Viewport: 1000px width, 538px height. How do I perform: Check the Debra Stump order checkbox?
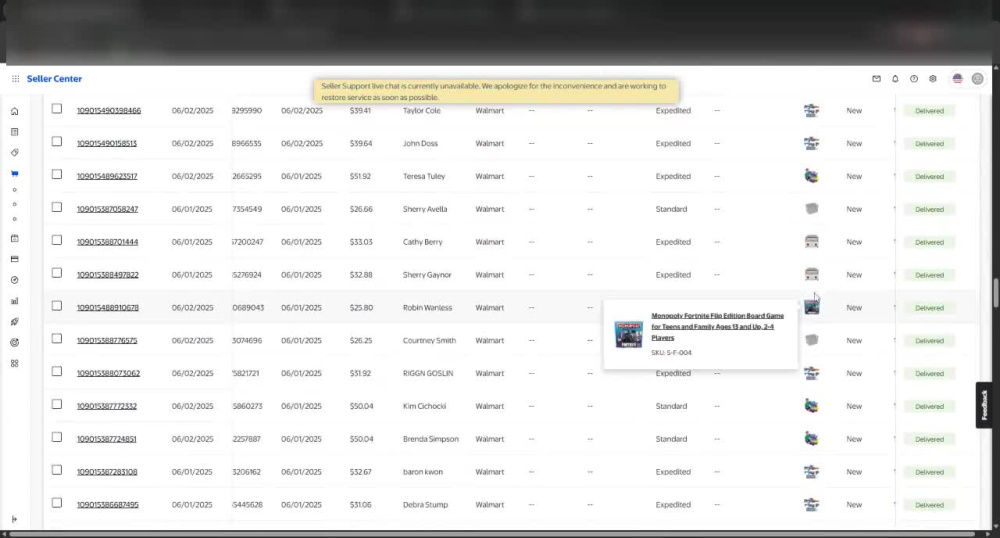click(x=57, y=503)
